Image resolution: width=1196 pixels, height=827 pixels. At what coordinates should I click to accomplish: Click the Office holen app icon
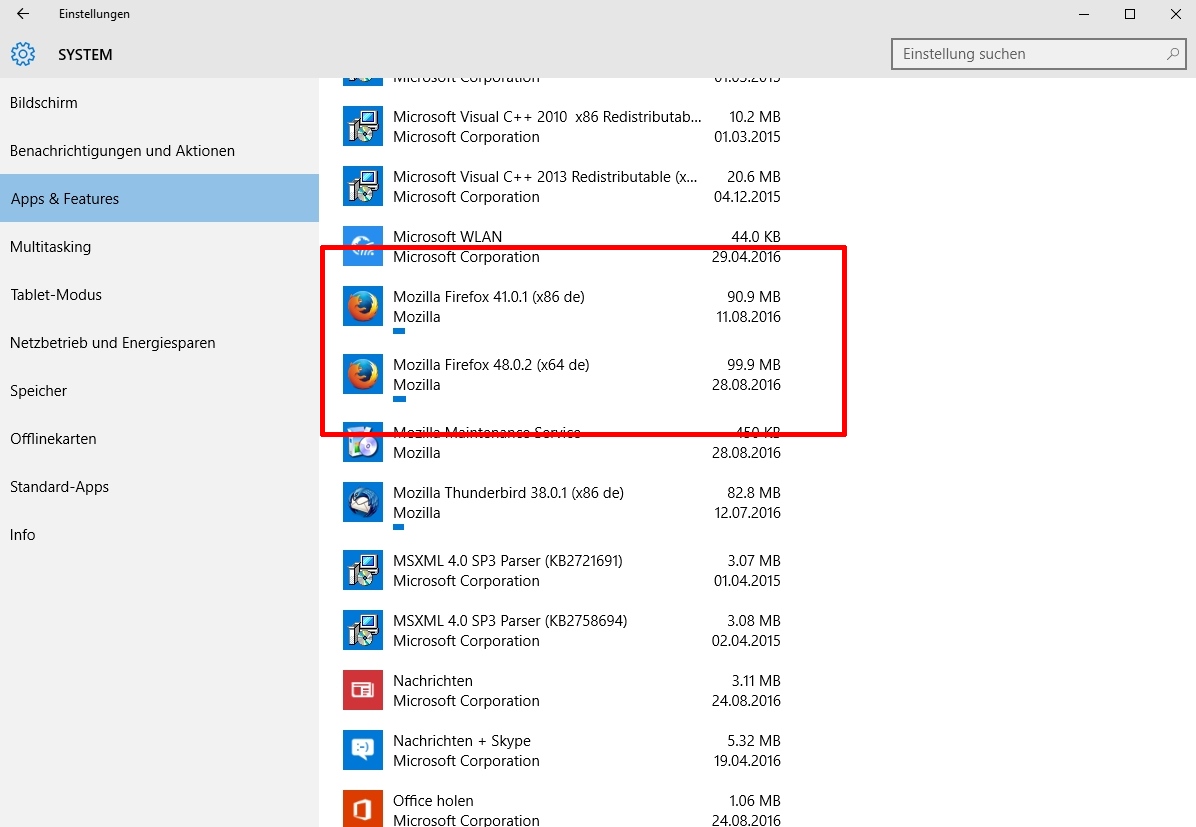click(x=362, y=809)
